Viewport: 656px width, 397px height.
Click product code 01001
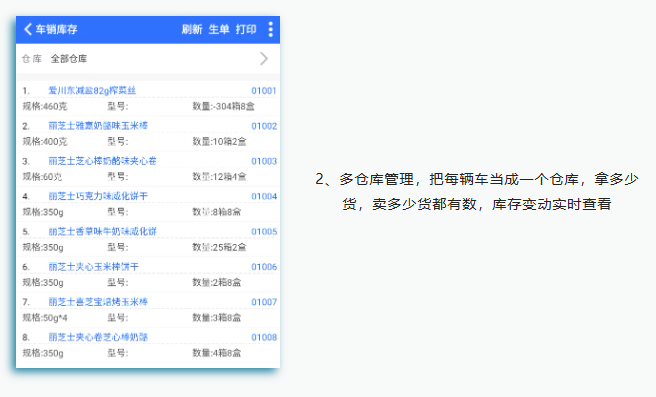click(x=264, y=91)
